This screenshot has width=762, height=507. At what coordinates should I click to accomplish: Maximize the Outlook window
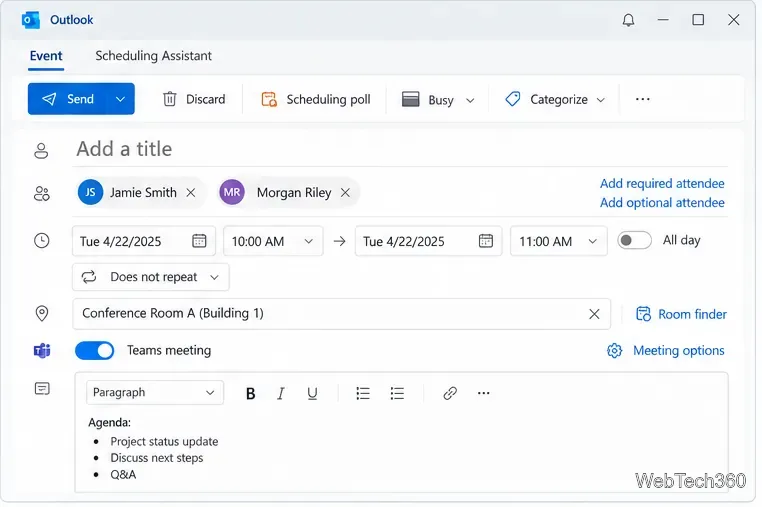click(x=698, y=20)
